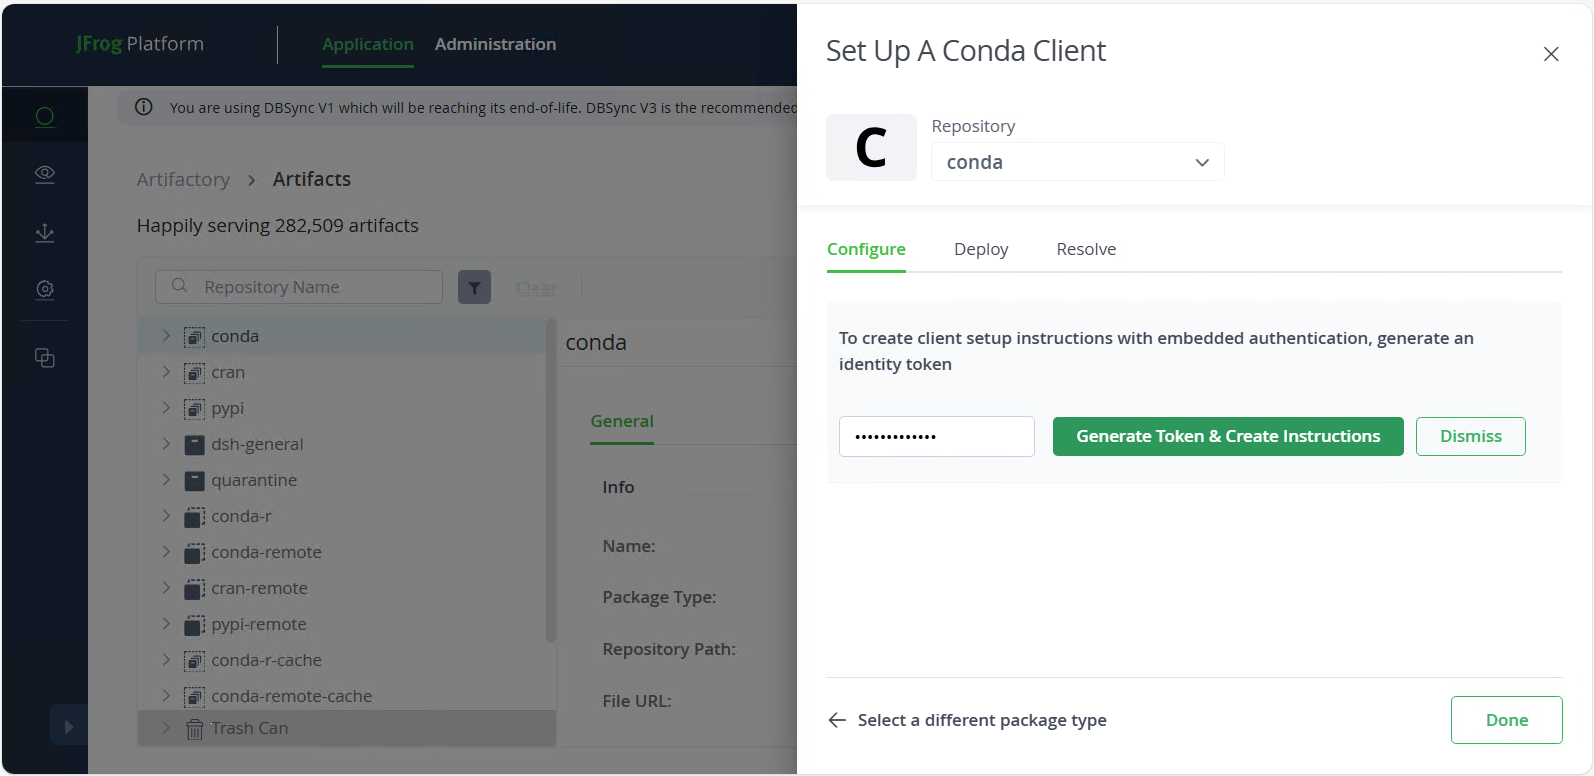Open the Administration menu
Image resolution: width=1594 pixels, height=776 pixels.
495,44
